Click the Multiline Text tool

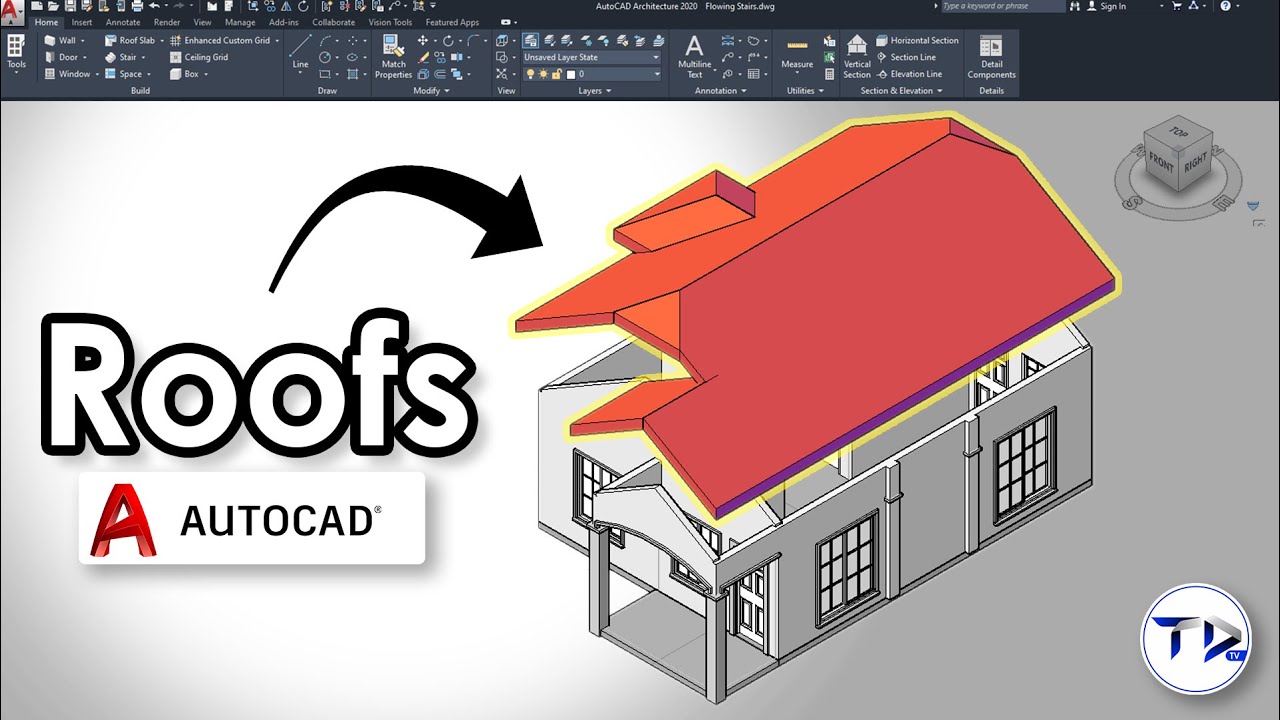(694, 56)
